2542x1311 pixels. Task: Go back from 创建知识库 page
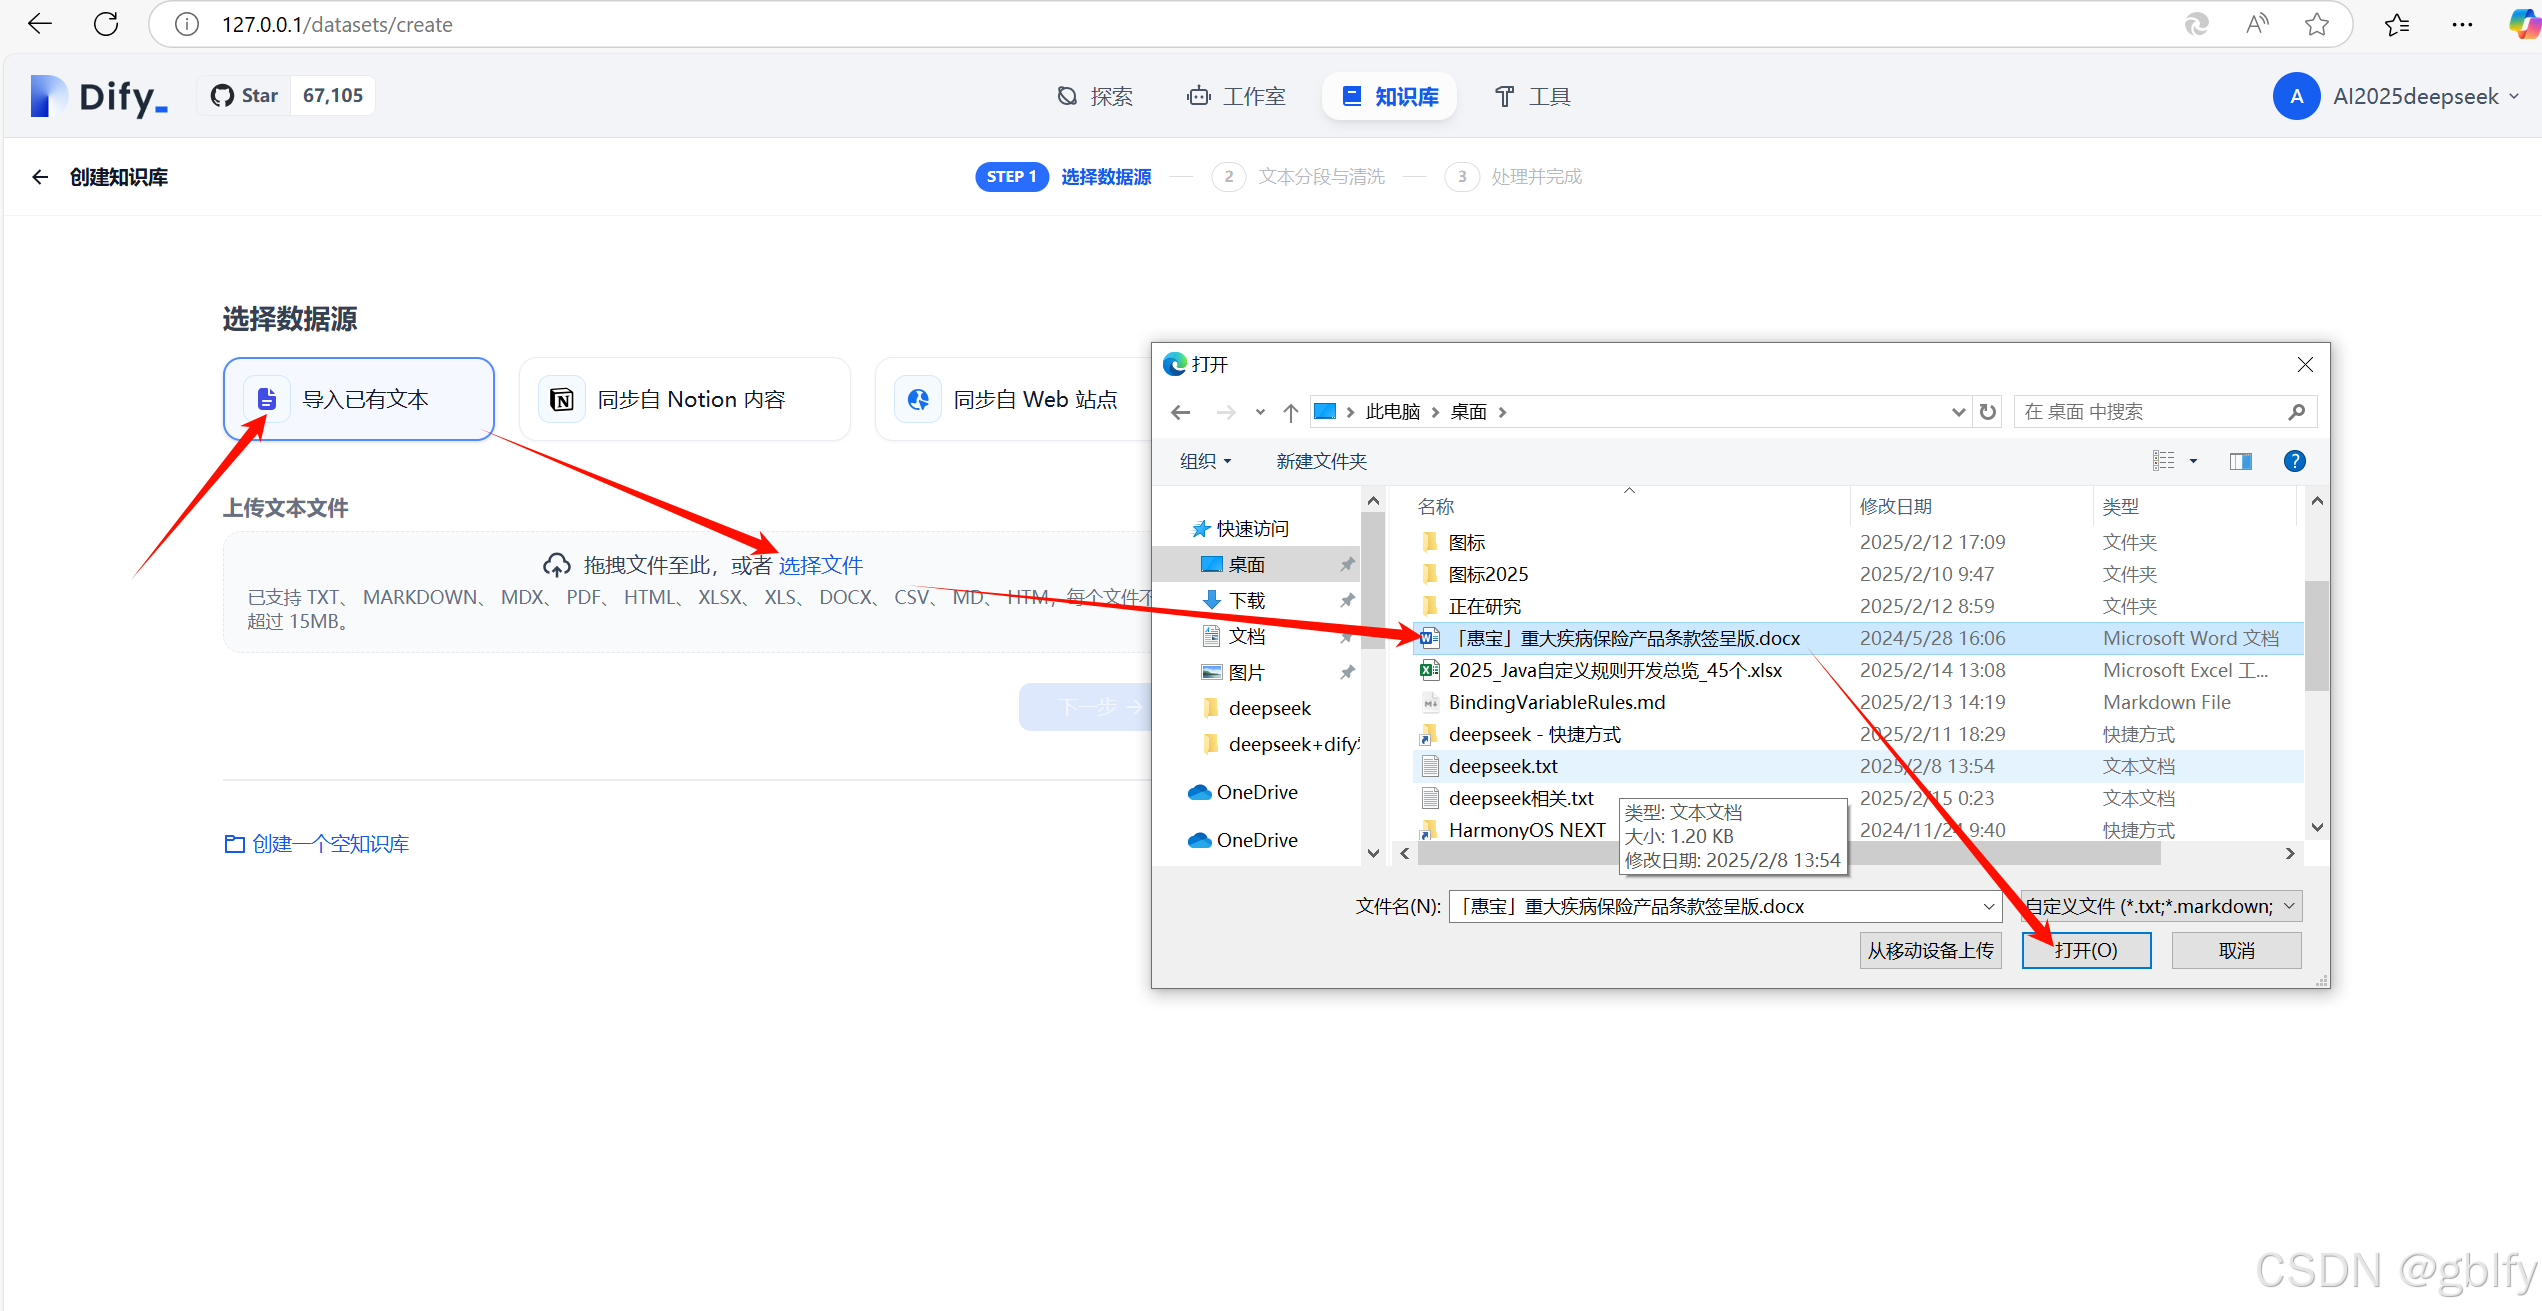point(40,177)
